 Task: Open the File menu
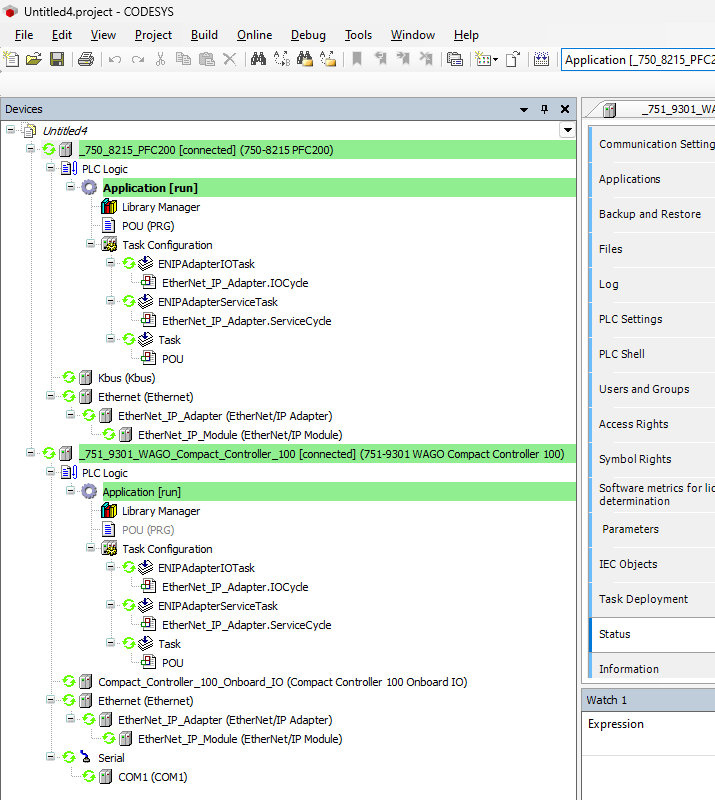24,35
